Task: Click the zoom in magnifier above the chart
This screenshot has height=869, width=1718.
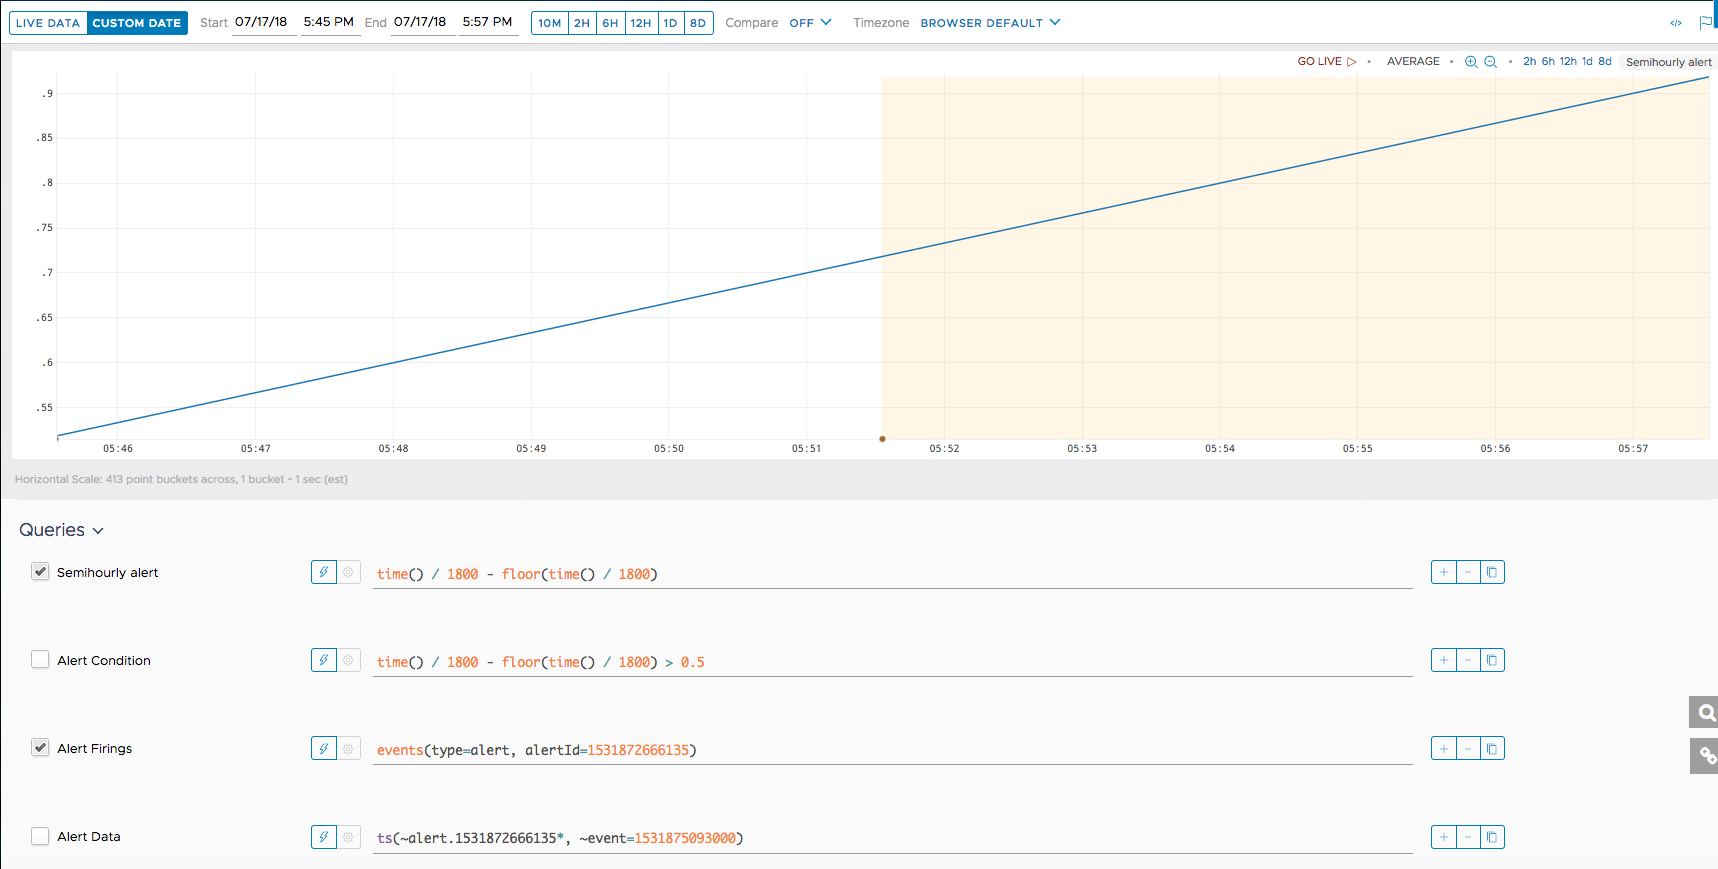Action: click(1470, 62)
